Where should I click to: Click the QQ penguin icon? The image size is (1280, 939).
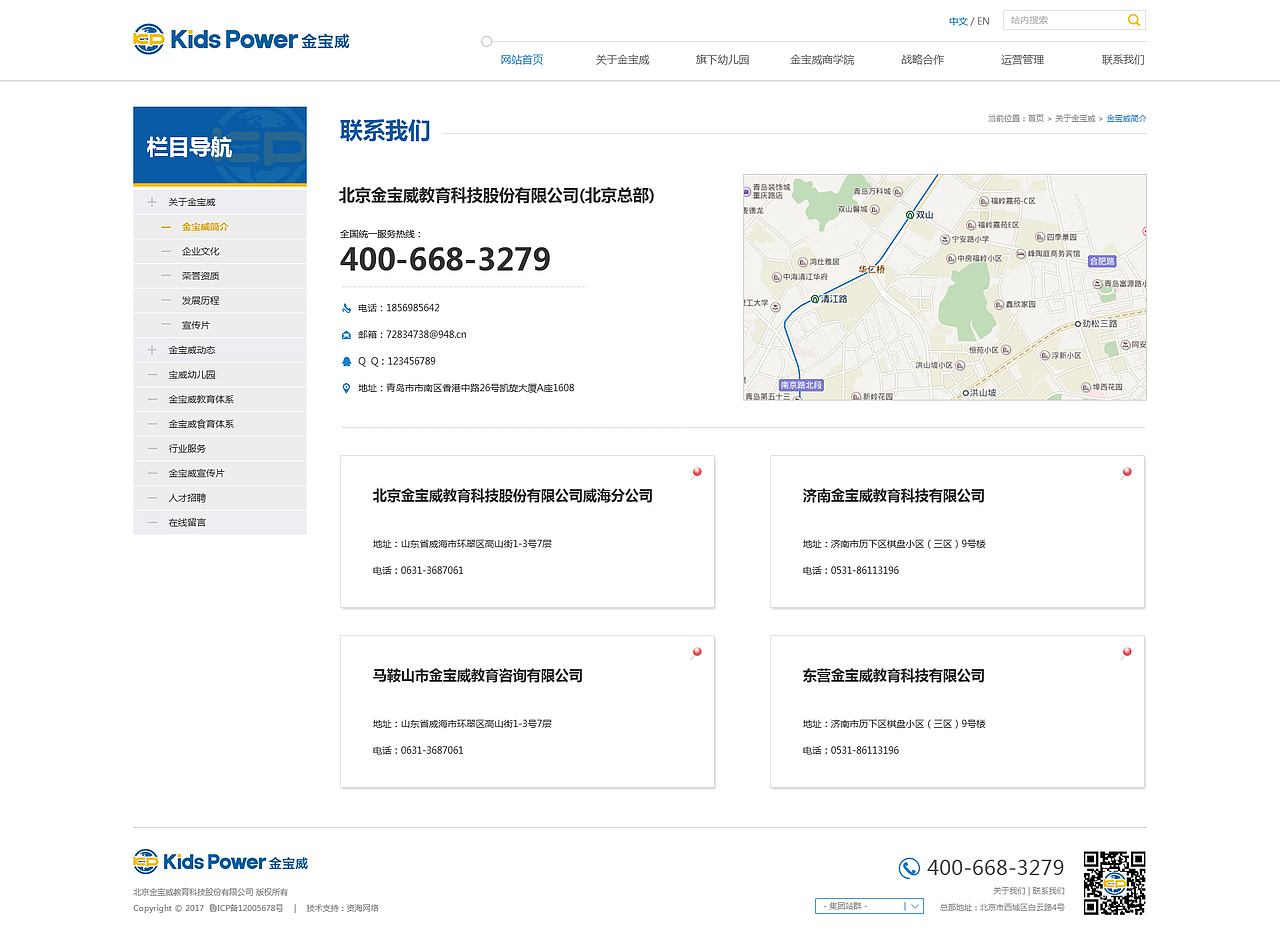tap(346, 361)
